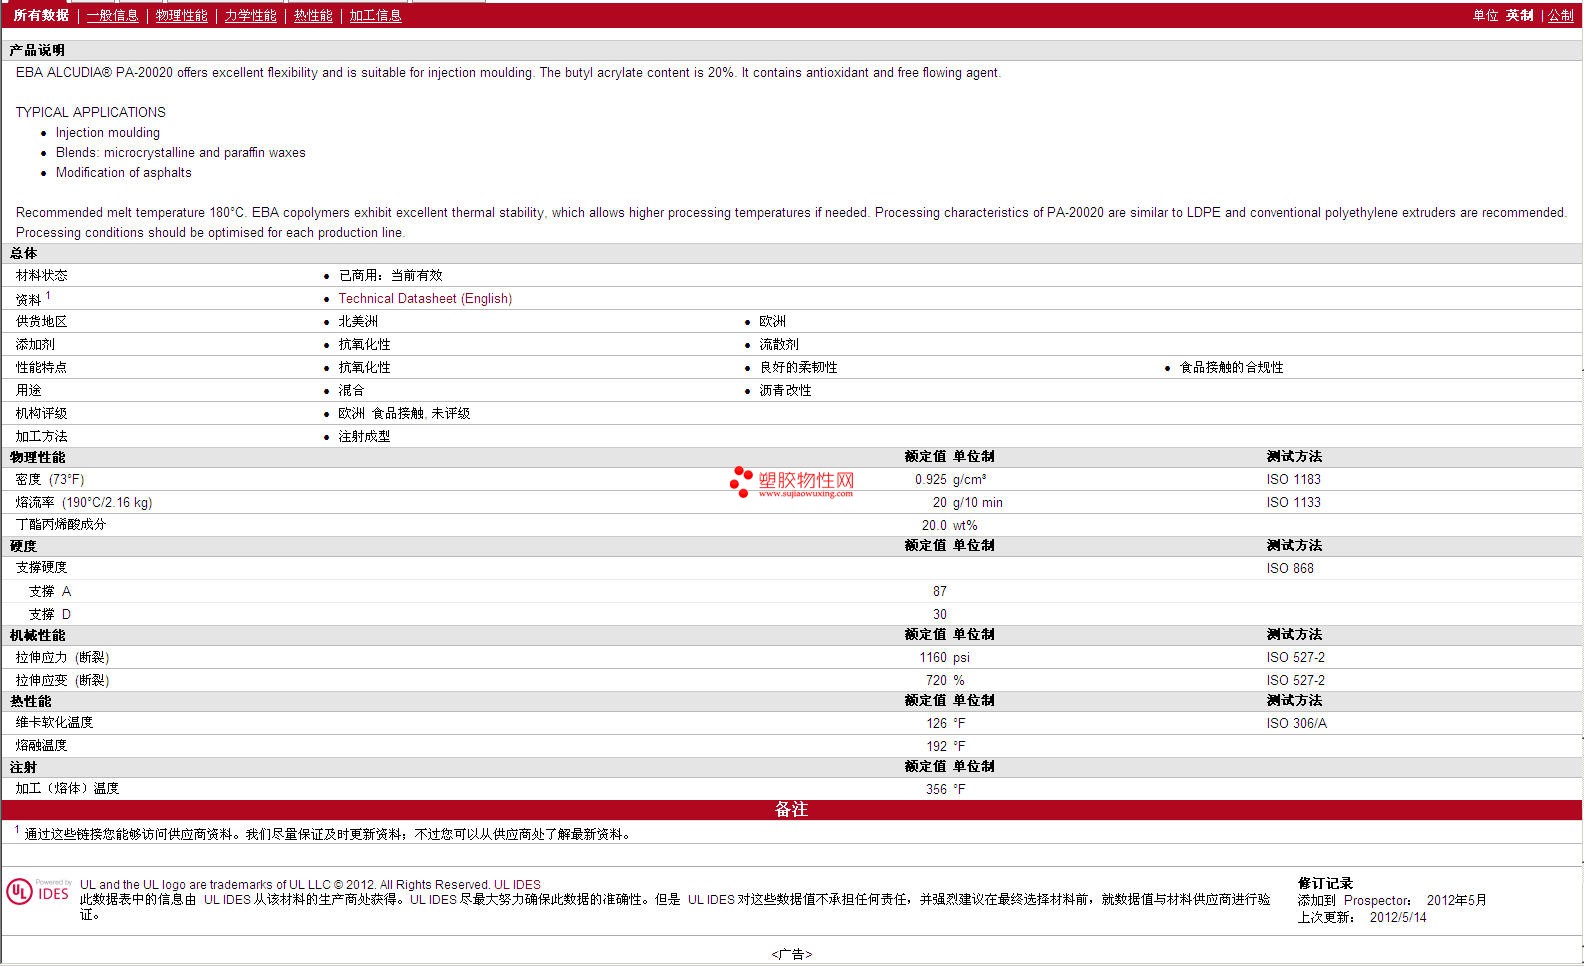Click the 流散剂 additive entry
1584x966 pixels.
coord(778,344)
